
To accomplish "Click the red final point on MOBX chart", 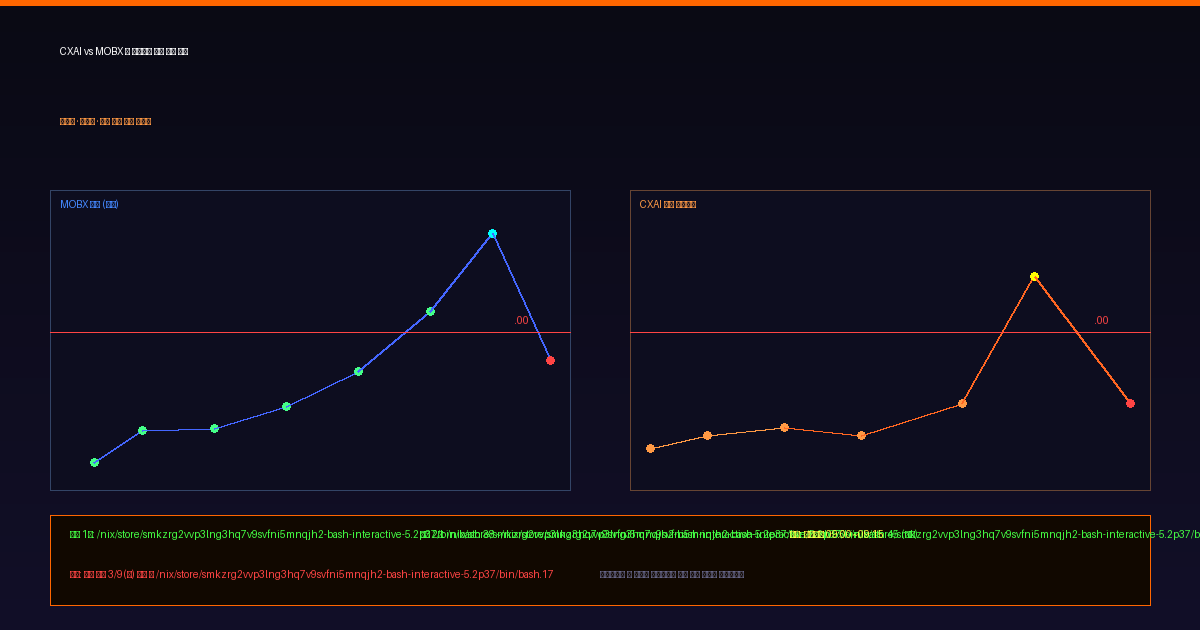I will (550, 360).
